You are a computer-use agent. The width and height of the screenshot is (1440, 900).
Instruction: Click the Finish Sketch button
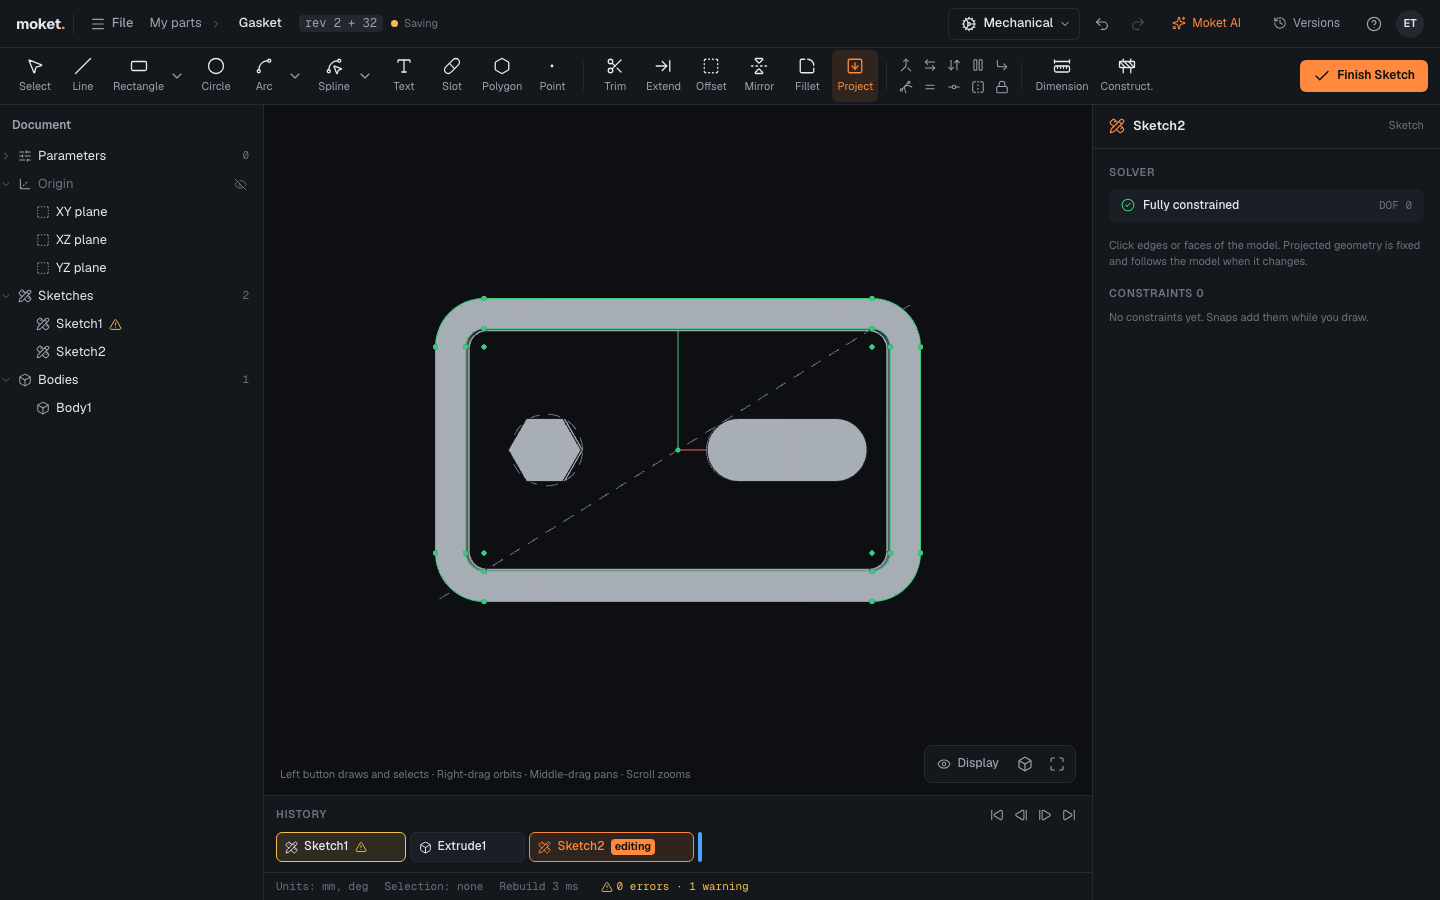(1364, 76)
